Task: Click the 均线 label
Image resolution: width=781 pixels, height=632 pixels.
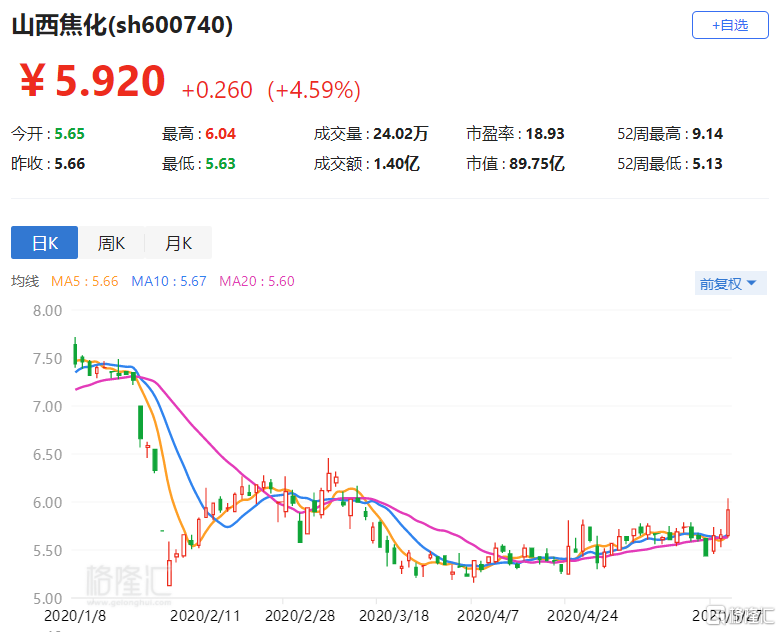Action: tap(25, 281)
